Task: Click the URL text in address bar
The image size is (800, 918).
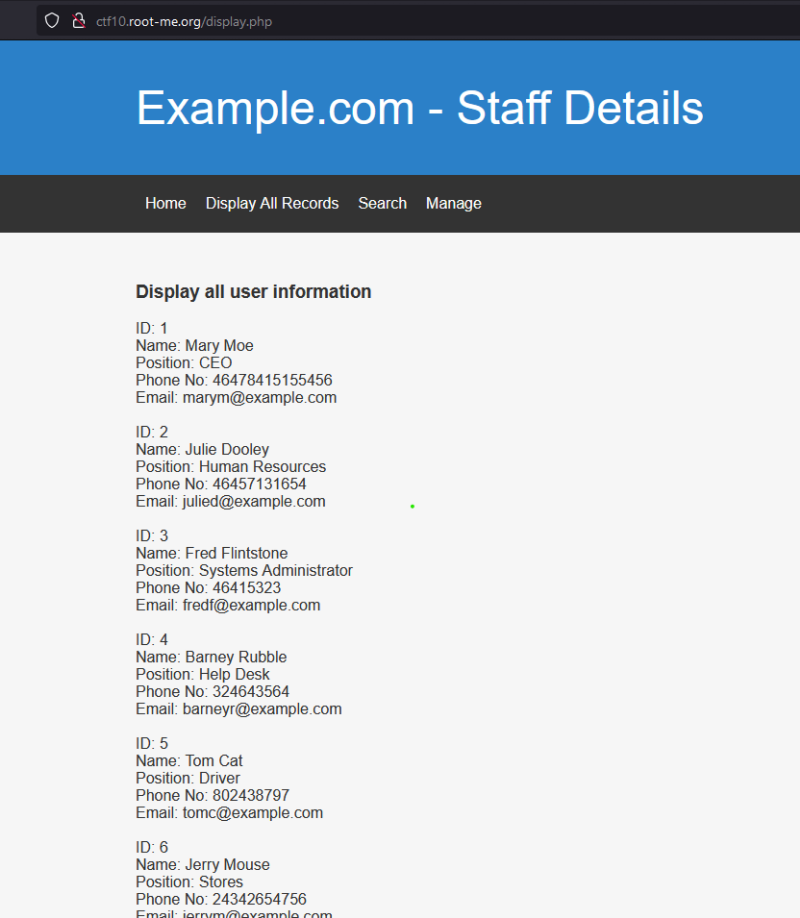Action: (183, 21)
